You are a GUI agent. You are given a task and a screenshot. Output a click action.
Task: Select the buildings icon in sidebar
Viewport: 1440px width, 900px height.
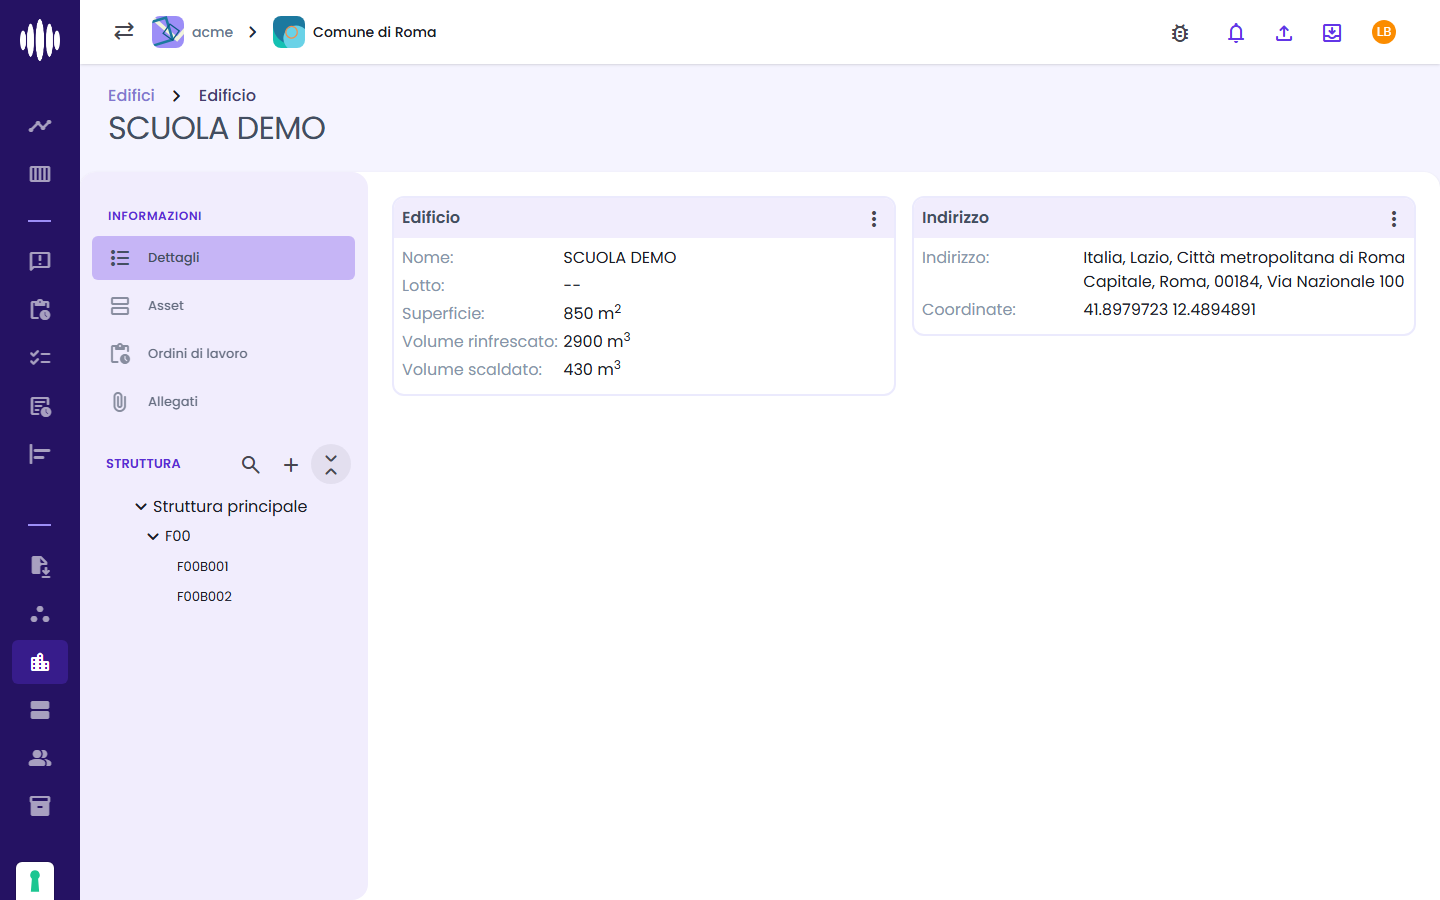point(40,662)
